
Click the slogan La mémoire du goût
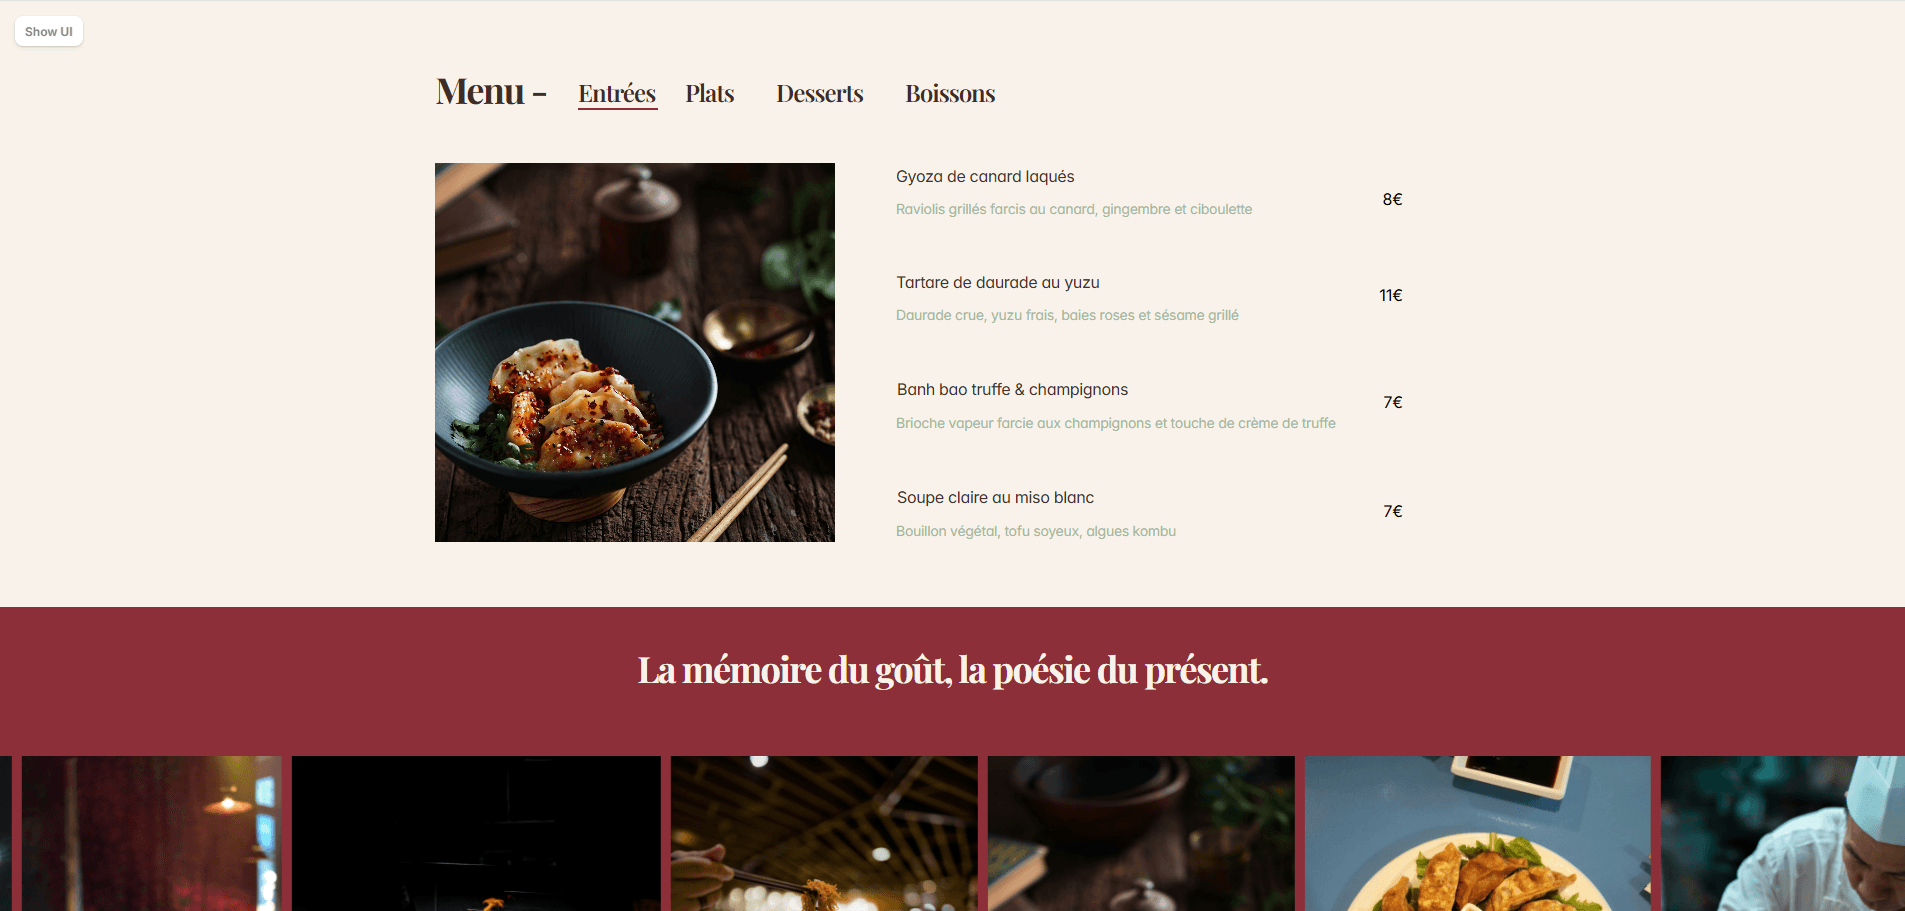pos(952,670)
